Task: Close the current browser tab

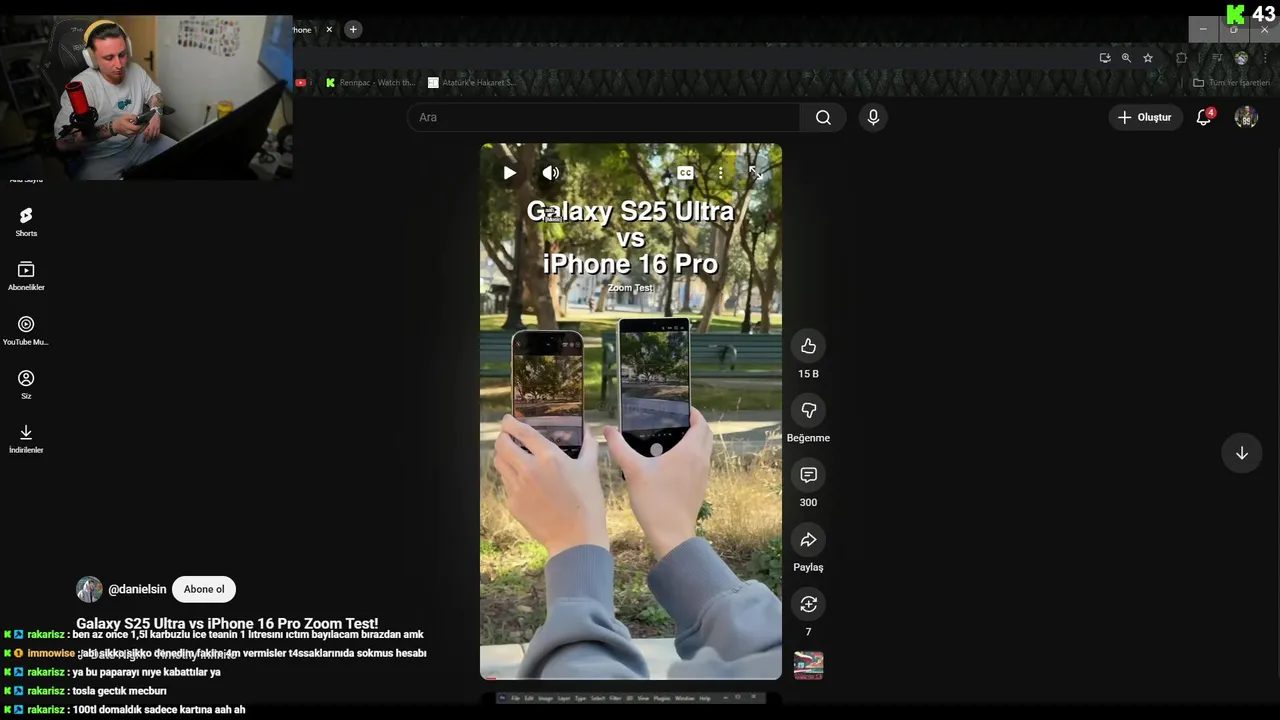Action: pyautogui.click(x=329, y=29)
